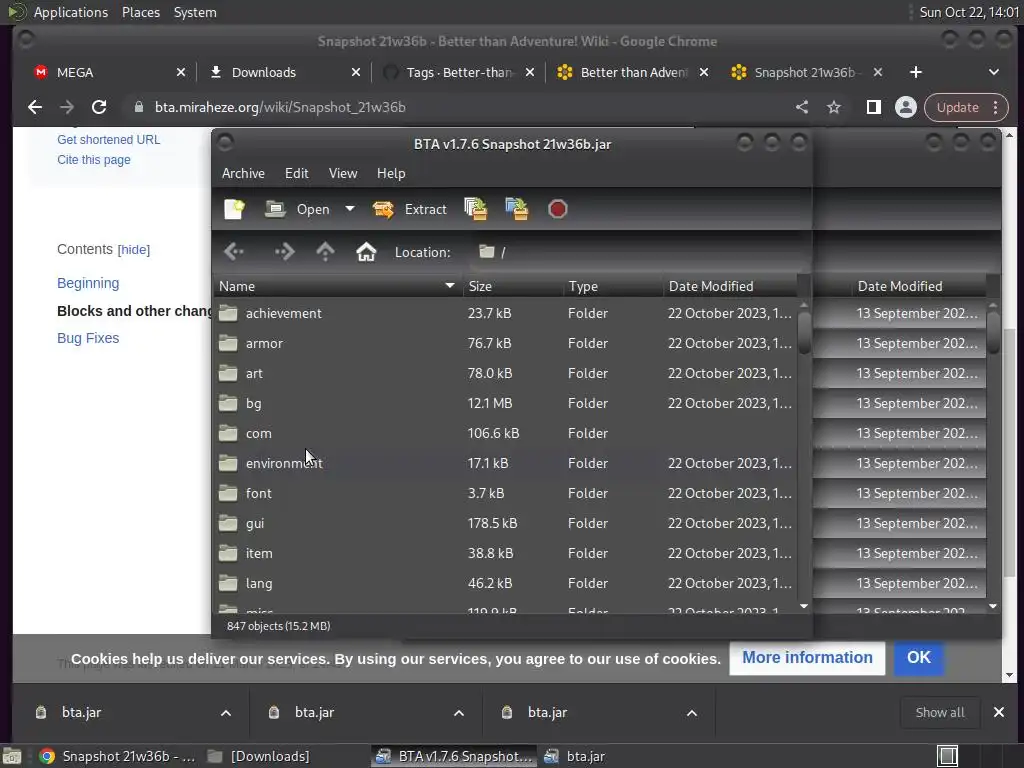Click More information on cookie banner
This screenshot has width=1024, height=768.
click(x=807, y=658)
